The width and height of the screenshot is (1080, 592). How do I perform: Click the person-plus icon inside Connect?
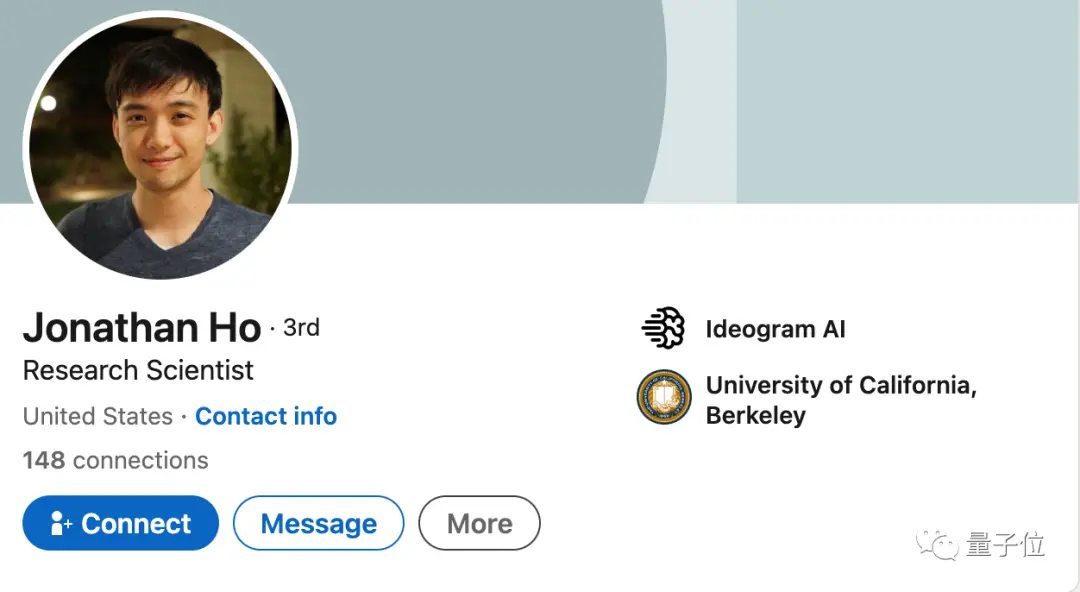[61, 524]
